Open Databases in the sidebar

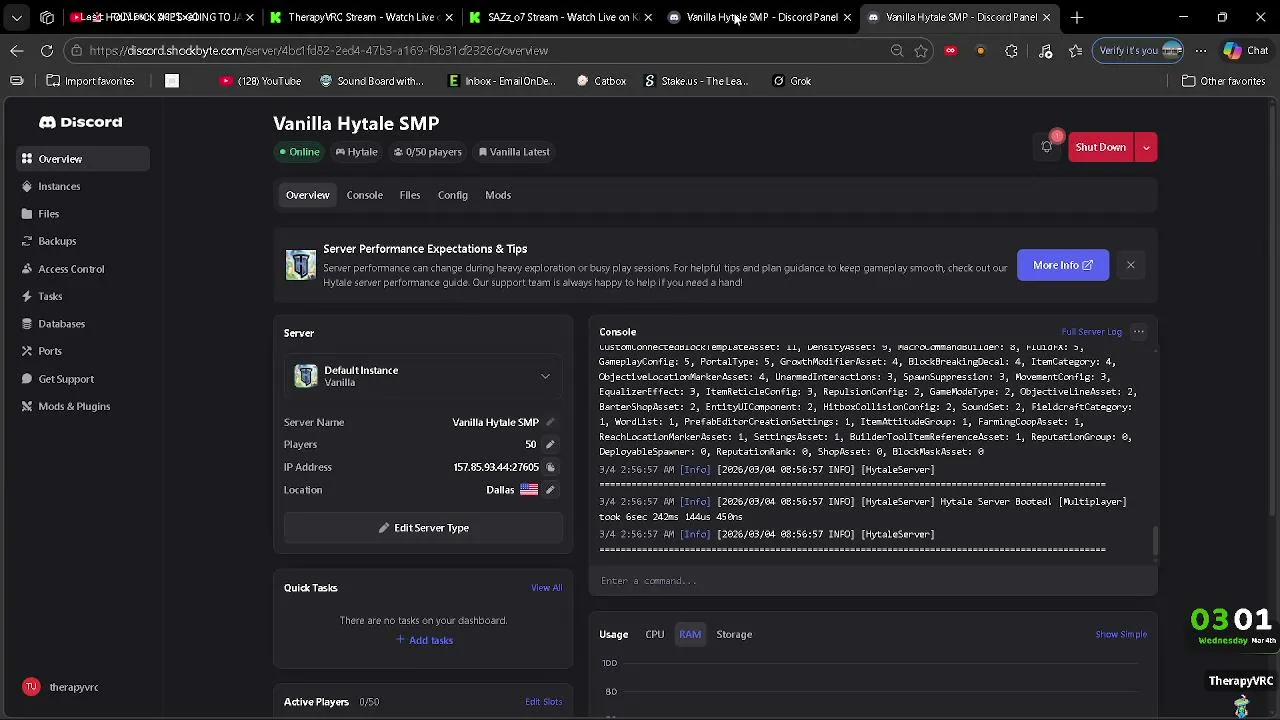[x=61, y=324]
